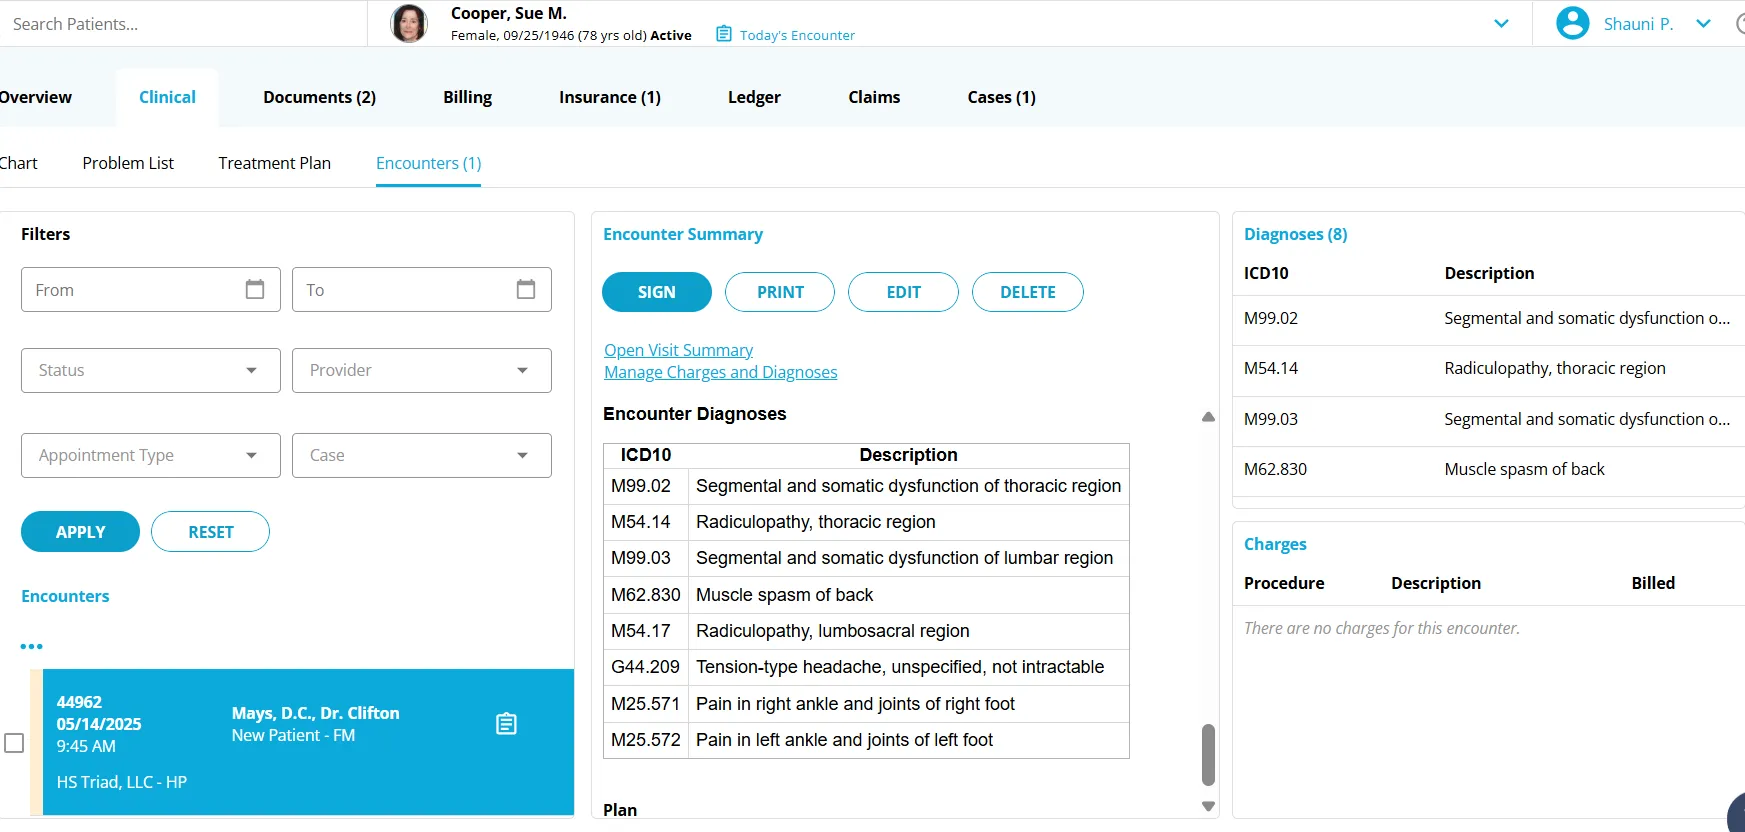Open the From date calendar icon
The width and height of the screenshot is (1745, 832).
[x=255, y=289]
